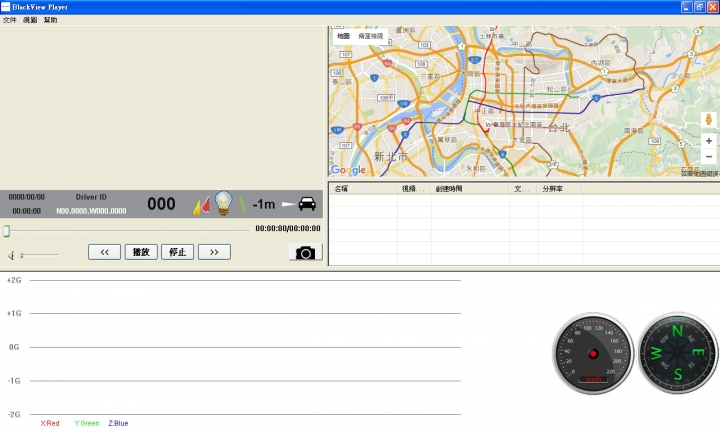Click the 0000/00/00 date display
The height and width of the screenshot is (433, 720).
coord(27,197)
